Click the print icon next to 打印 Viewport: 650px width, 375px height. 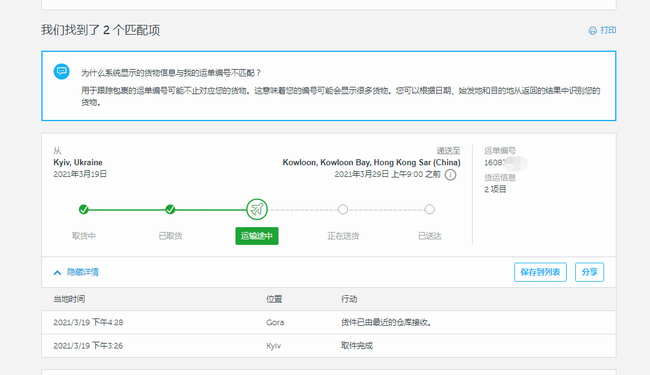point(593,30)
